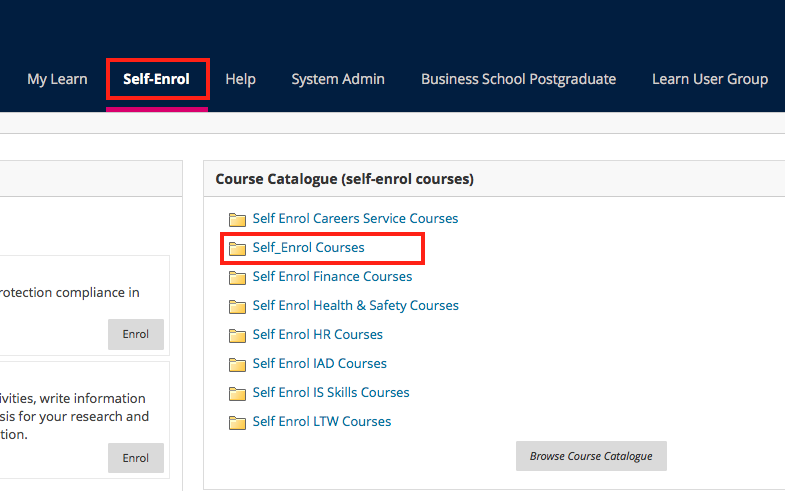Click folder icon beside Self Enrol IAD Courses
Image resolution: width=785 pixels, height=491 pixels.
(x=237, y=364)
